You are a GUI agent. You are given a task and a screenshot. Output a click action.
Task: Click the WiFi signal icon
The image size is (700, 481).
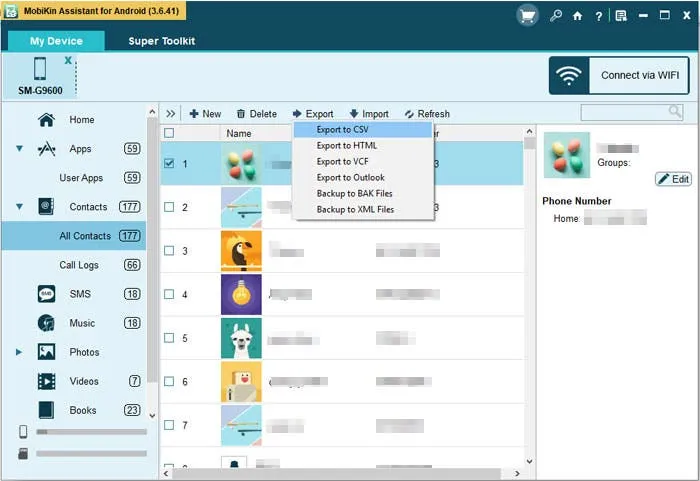coord(568,75)
